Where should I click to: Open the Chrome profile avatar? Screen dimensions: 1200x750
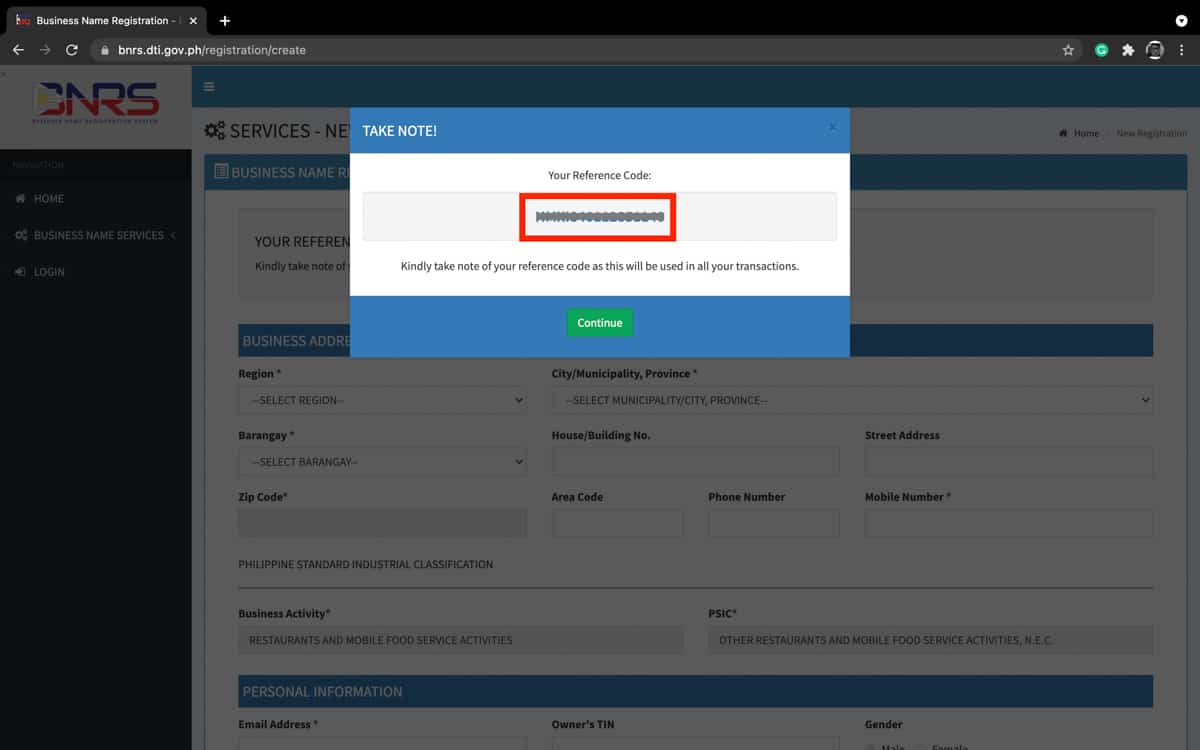1155,50
